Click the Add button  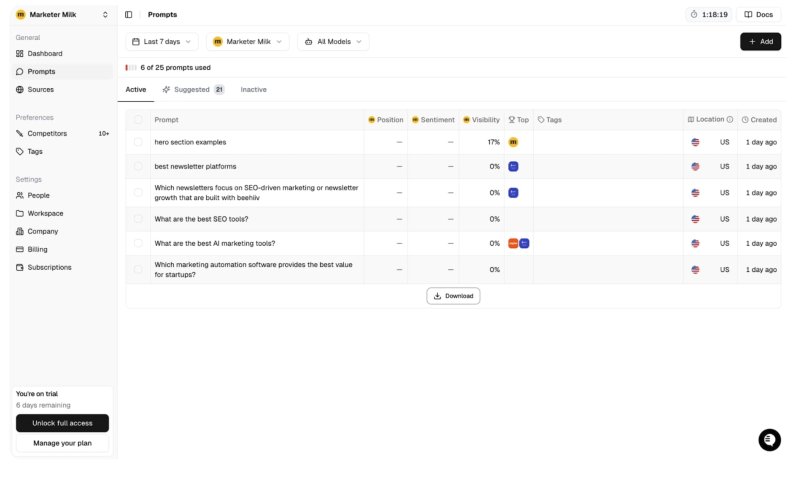(760, 42)
